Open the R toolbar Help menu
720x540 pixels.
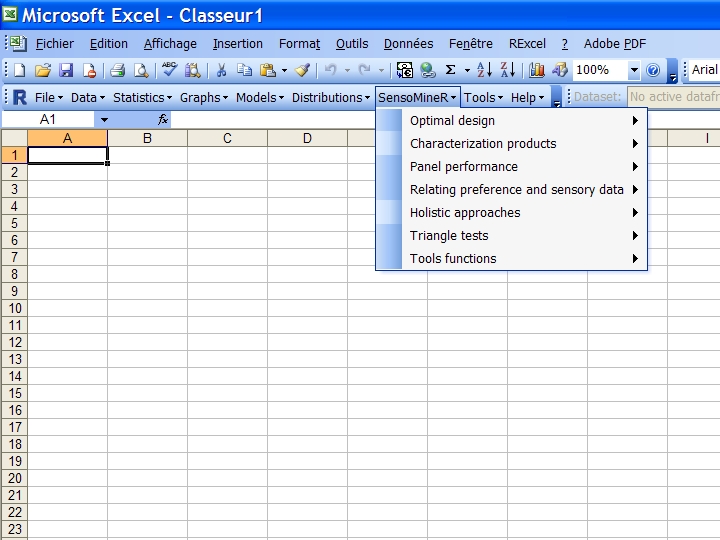point(527,98)
